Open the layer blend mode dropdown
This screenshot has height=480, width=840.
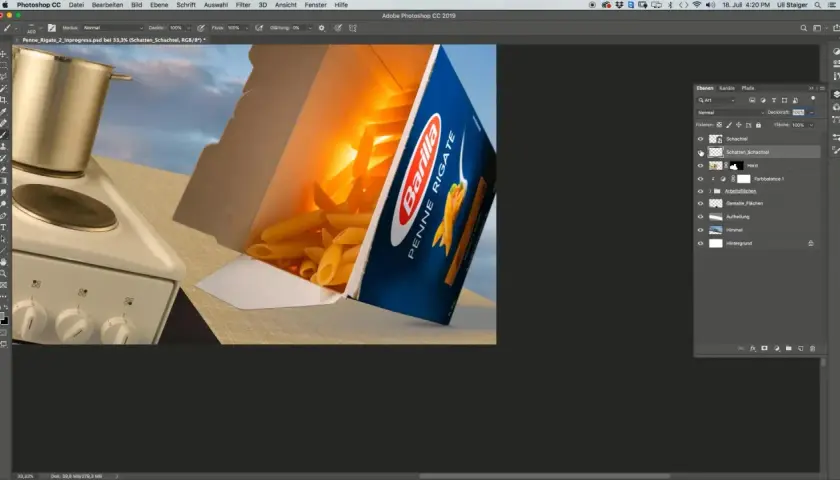731,112
